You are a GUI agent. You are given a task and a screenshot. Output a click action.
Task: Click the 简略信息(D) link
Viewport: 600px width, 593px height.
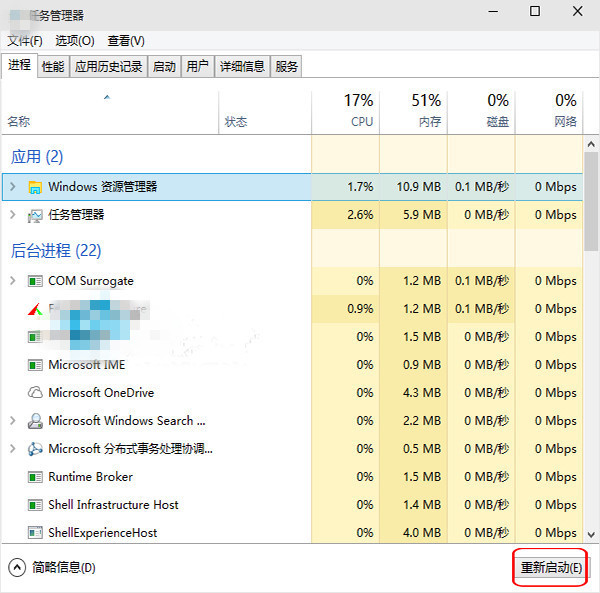[x=64, y=567]
